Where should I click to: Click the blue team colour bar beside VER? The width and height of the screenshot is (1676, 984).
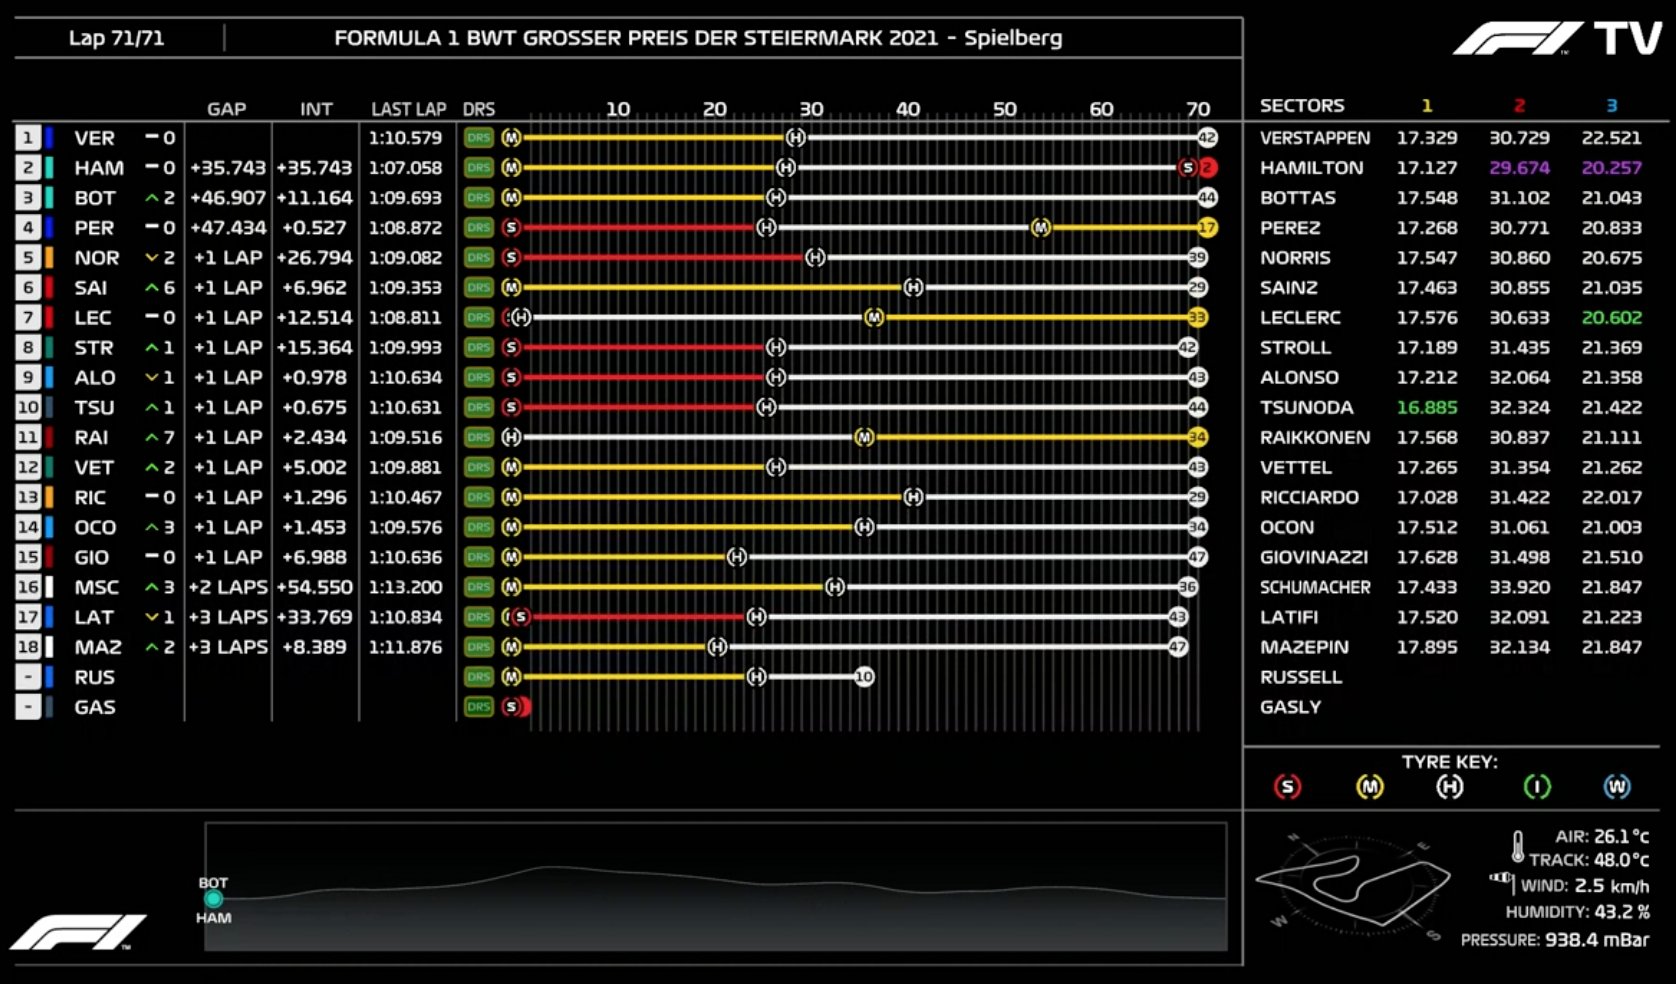(x=49, y=138)
